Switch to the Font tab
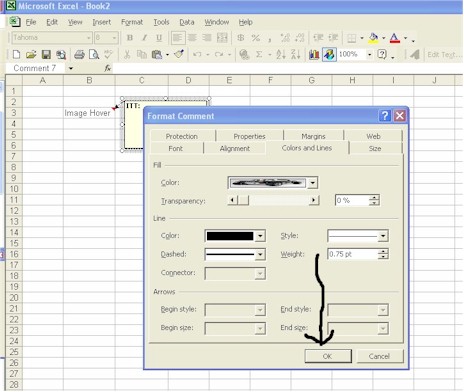This screenshot has height=392, width=464. point(176,148)
